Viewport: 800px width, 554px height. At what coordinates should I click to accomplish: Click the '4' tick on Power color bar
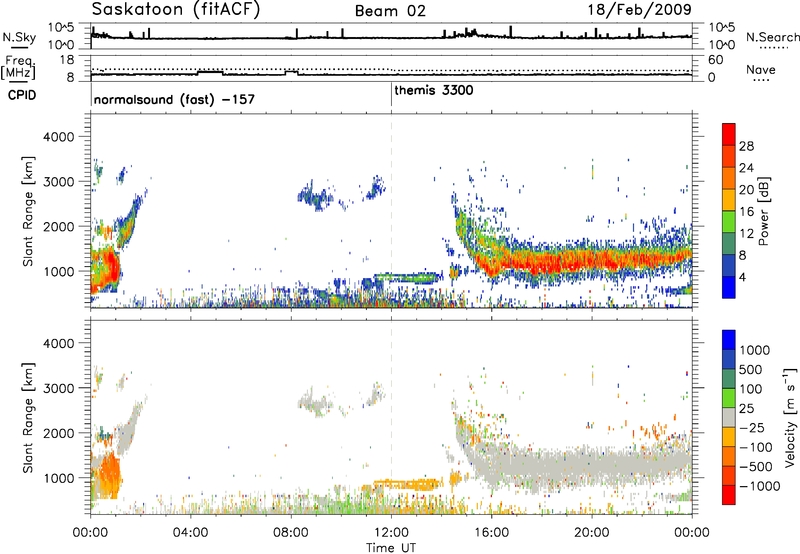pyautogui.click(x=743, y=276)
